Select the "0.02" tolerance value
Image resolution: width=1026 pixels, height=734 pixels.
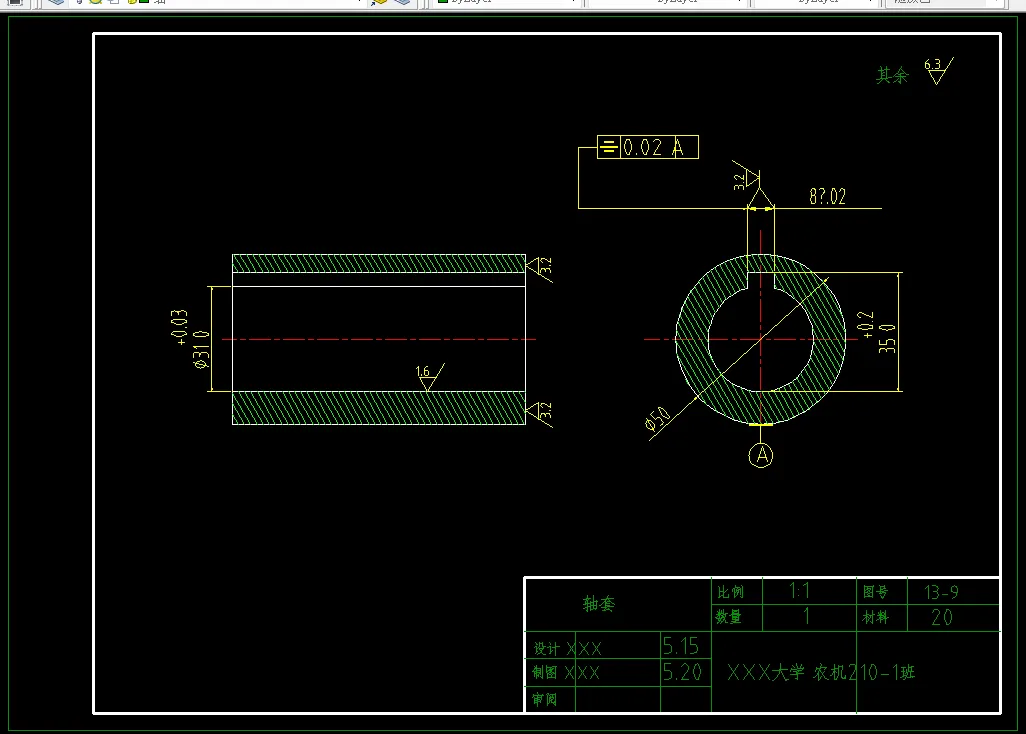click(x=643, y=147)
